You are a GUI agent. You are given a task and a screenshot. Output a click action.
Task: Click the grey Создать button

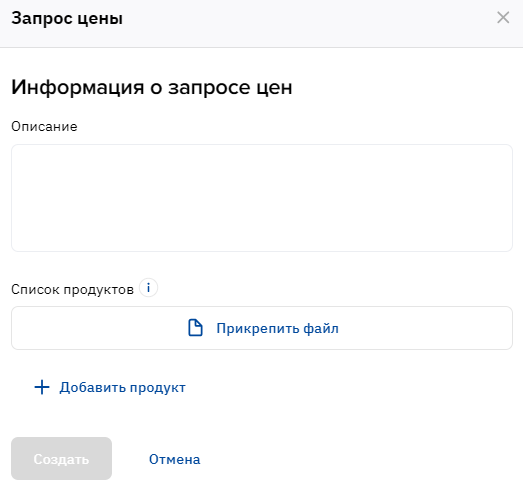[x=61, y=459]
